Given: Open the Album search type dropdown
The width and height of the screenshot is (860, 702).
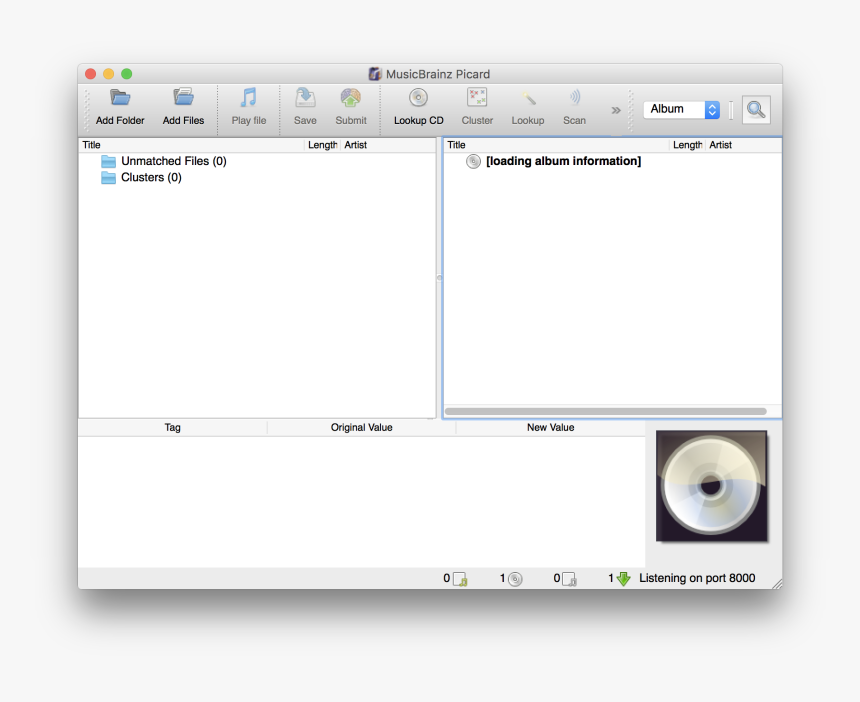Looking at the screenshot, I should [682, 109].
